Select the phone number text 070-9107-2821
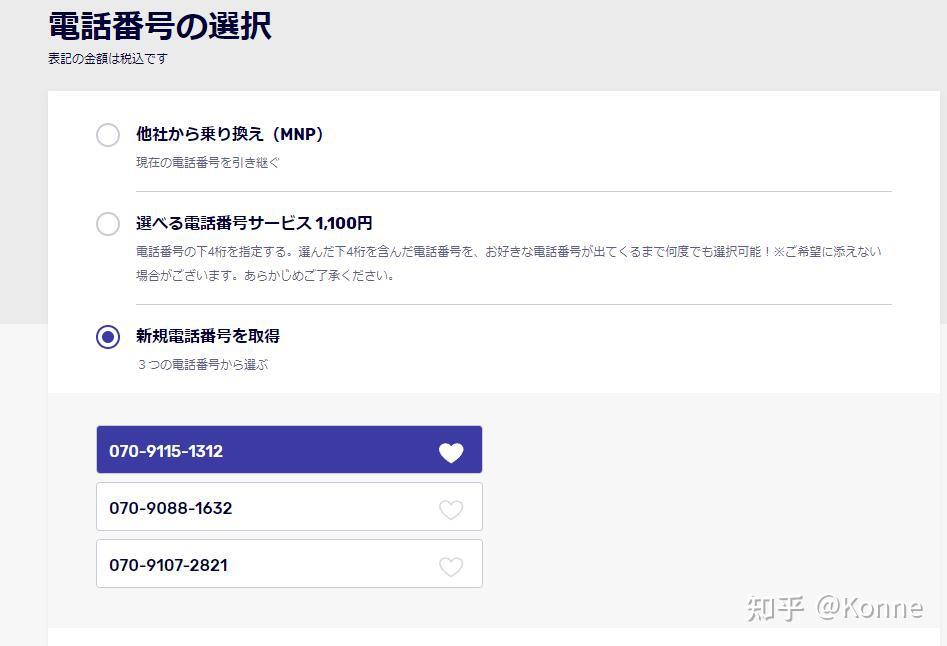 pyautogui.click(x=168, y=565)
